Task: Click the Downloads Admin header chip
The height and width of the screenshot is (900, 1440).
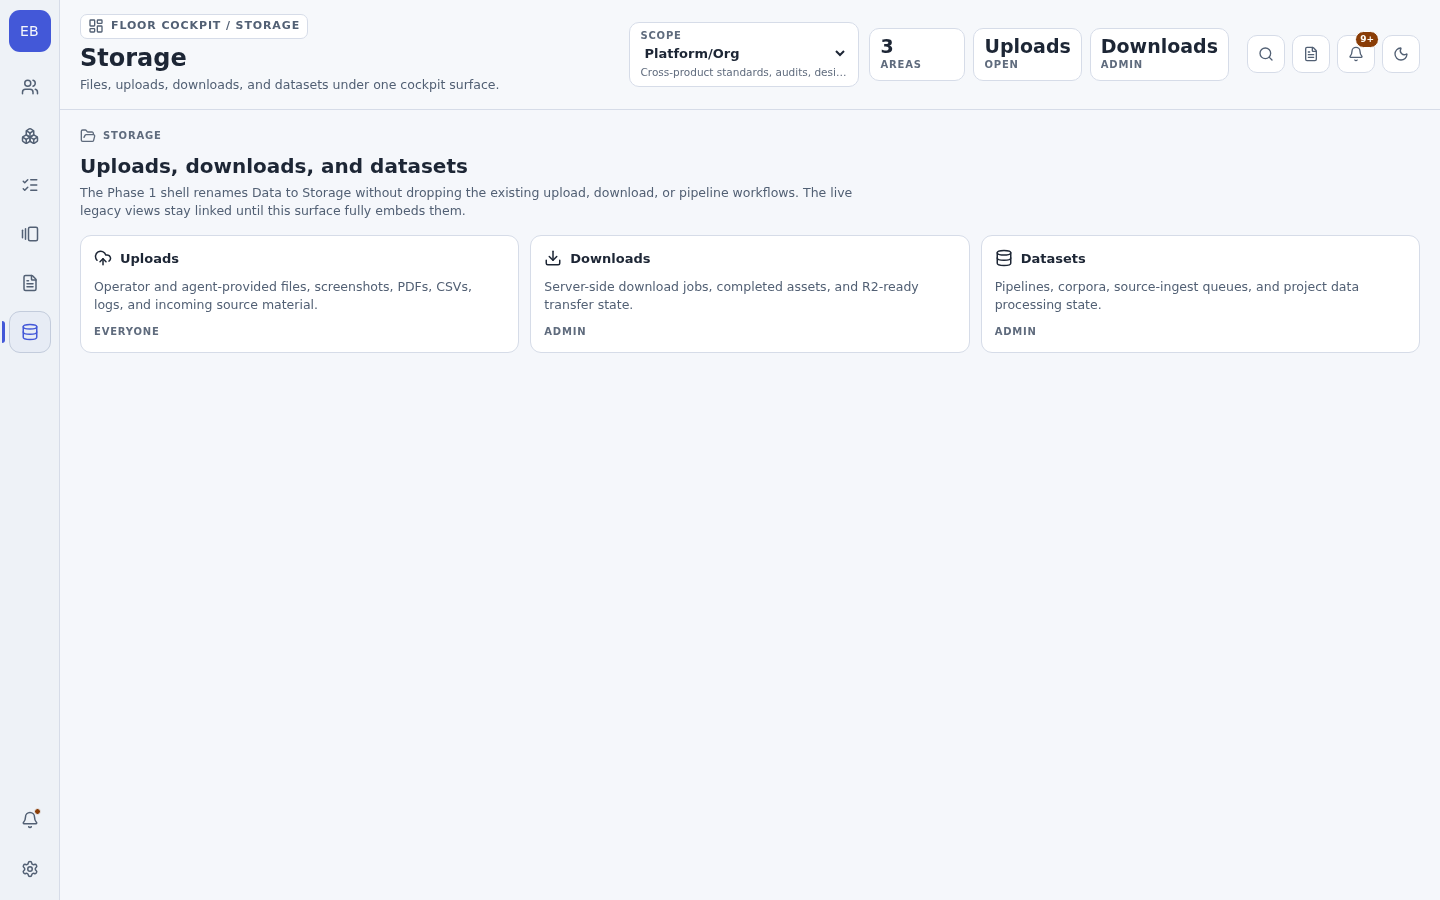Action: point(1159,54)
